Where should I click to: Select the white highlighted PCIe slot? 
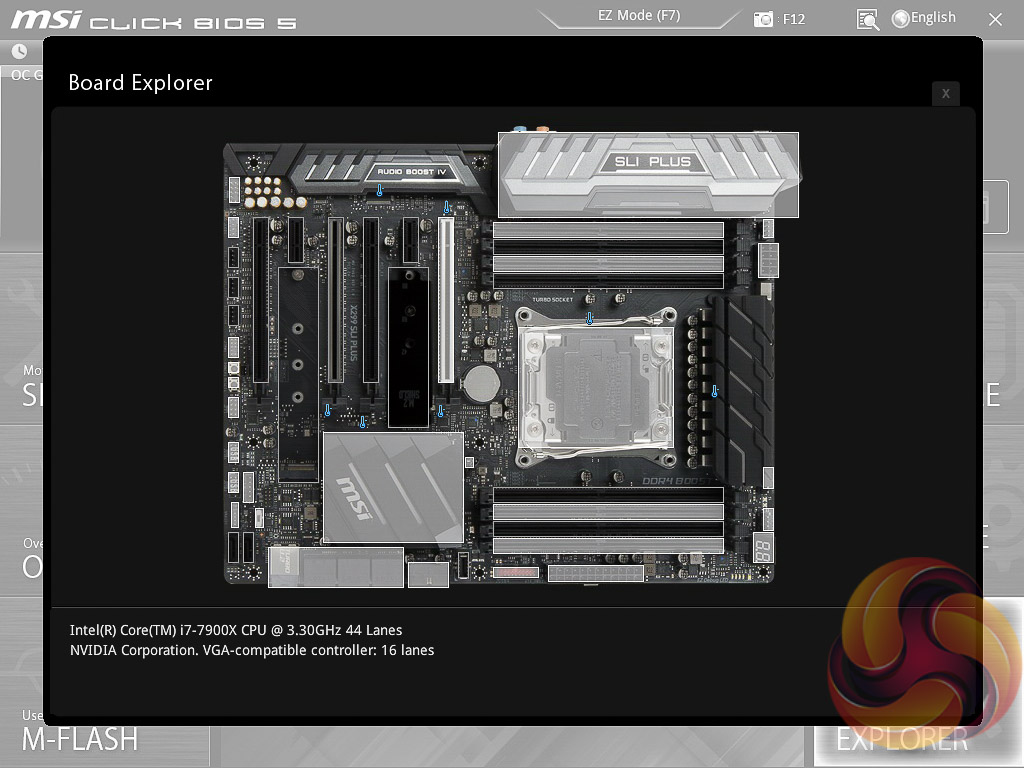446,300
